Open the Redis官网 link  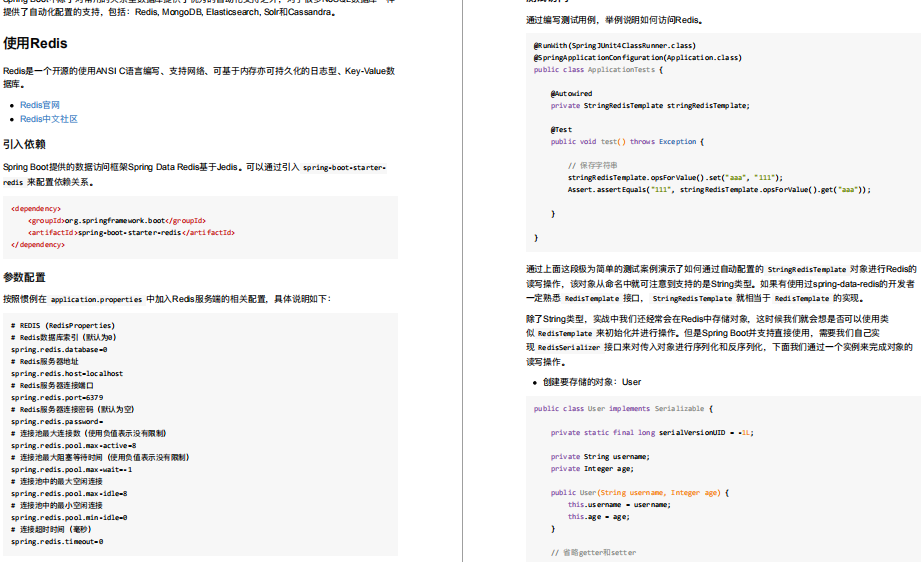[40, 105]
